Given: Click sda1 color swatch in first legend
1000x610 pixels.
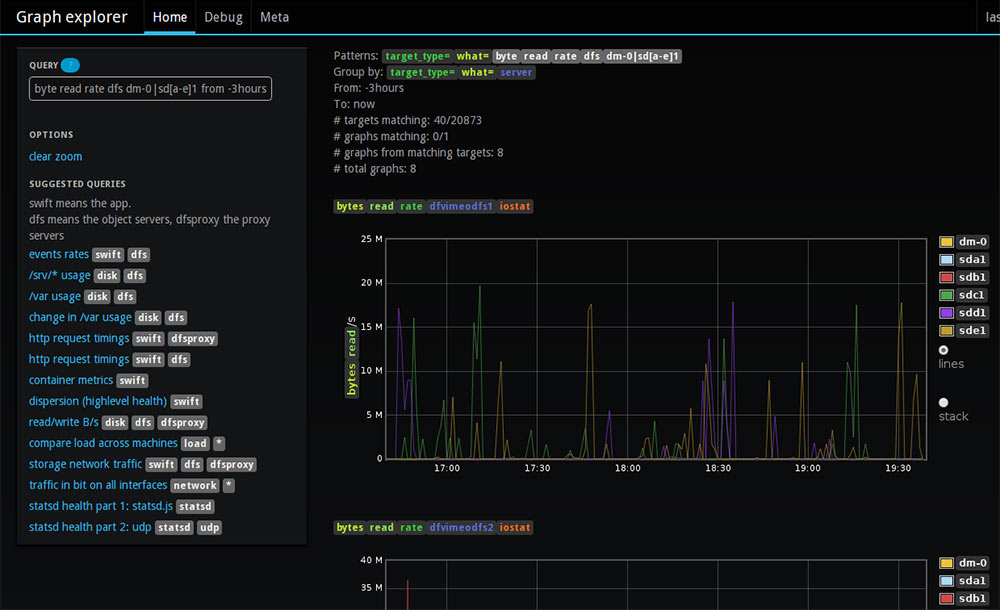Looking at the screenshot, I should click(x=946, y=260).
